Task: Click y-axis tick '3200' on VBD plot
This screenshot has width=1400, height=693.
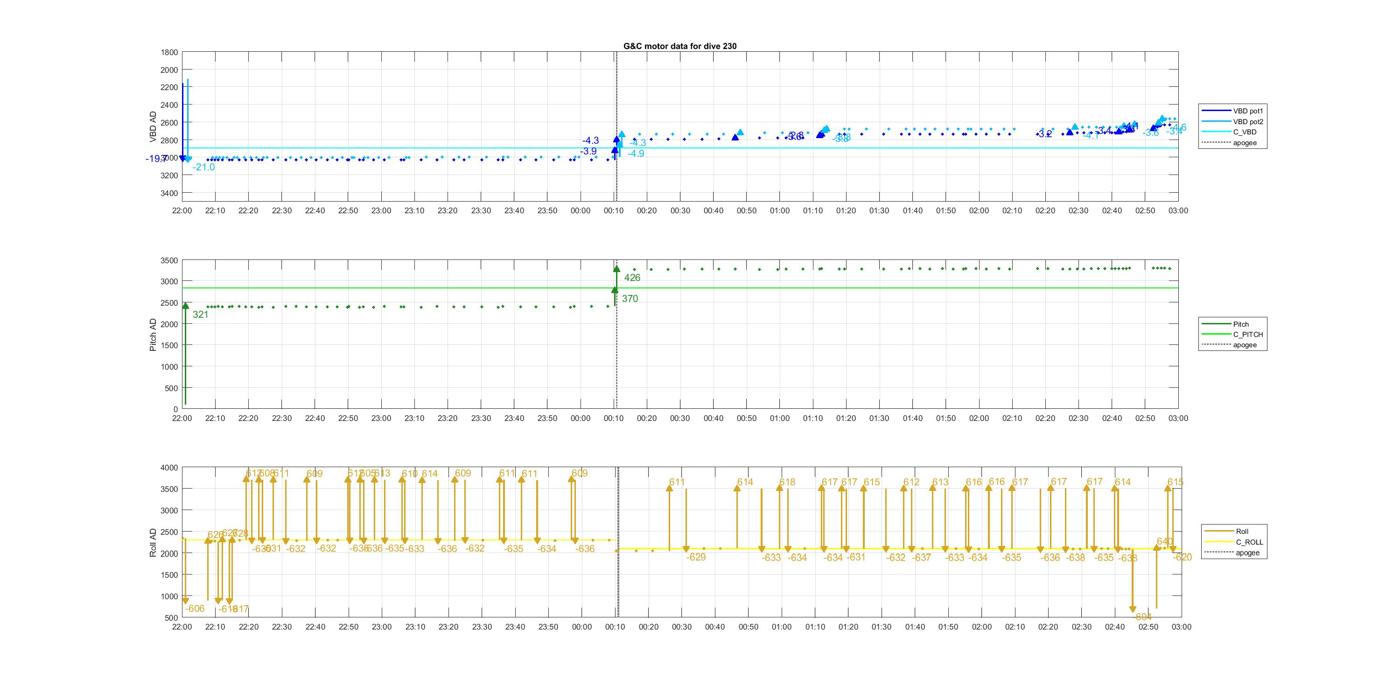Action: tap(168, 175)
